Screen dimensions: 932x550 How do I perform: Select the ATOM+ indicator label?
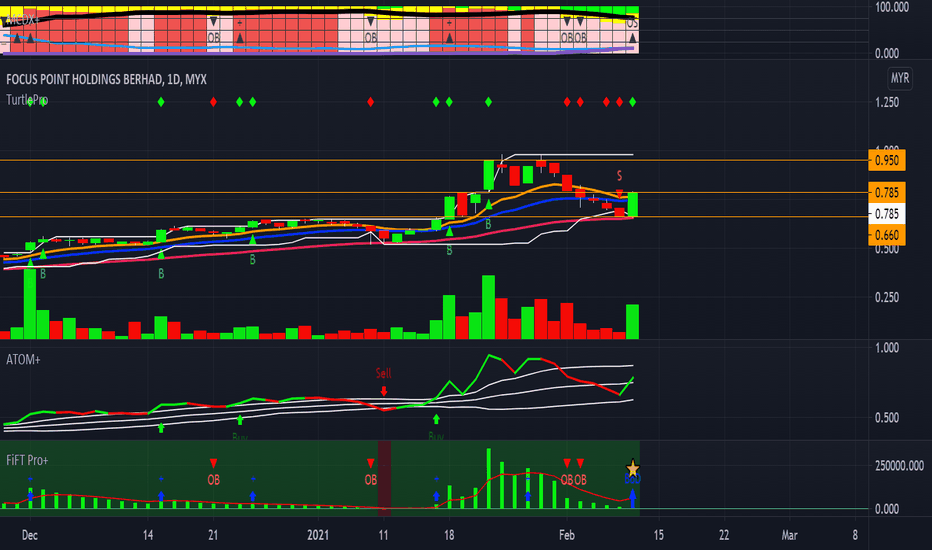coord(23,360)
